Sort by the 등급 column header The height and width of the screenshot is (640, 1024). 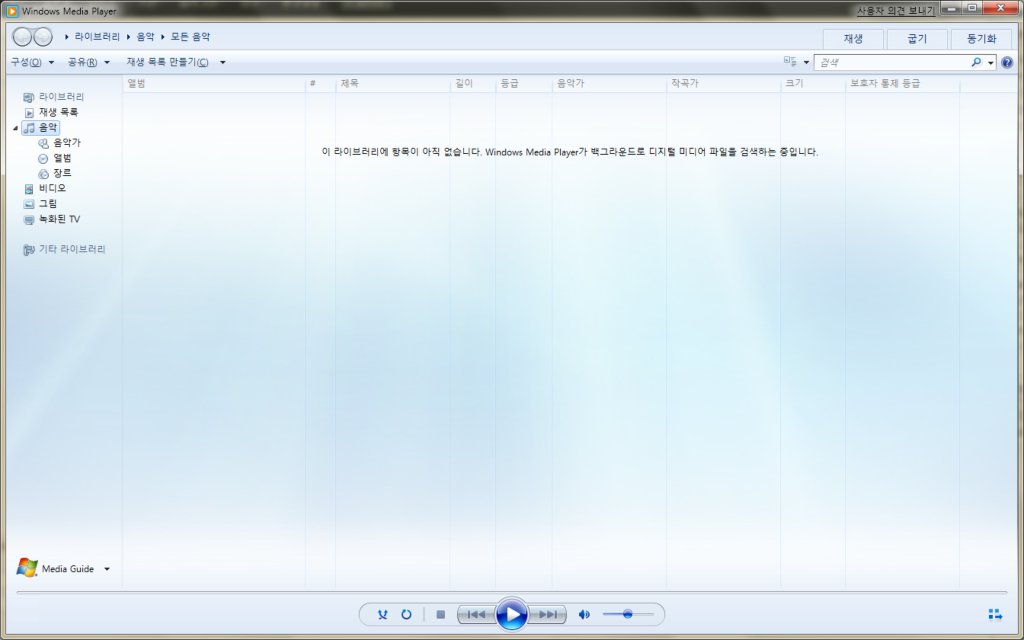click(x=523, y=84)
